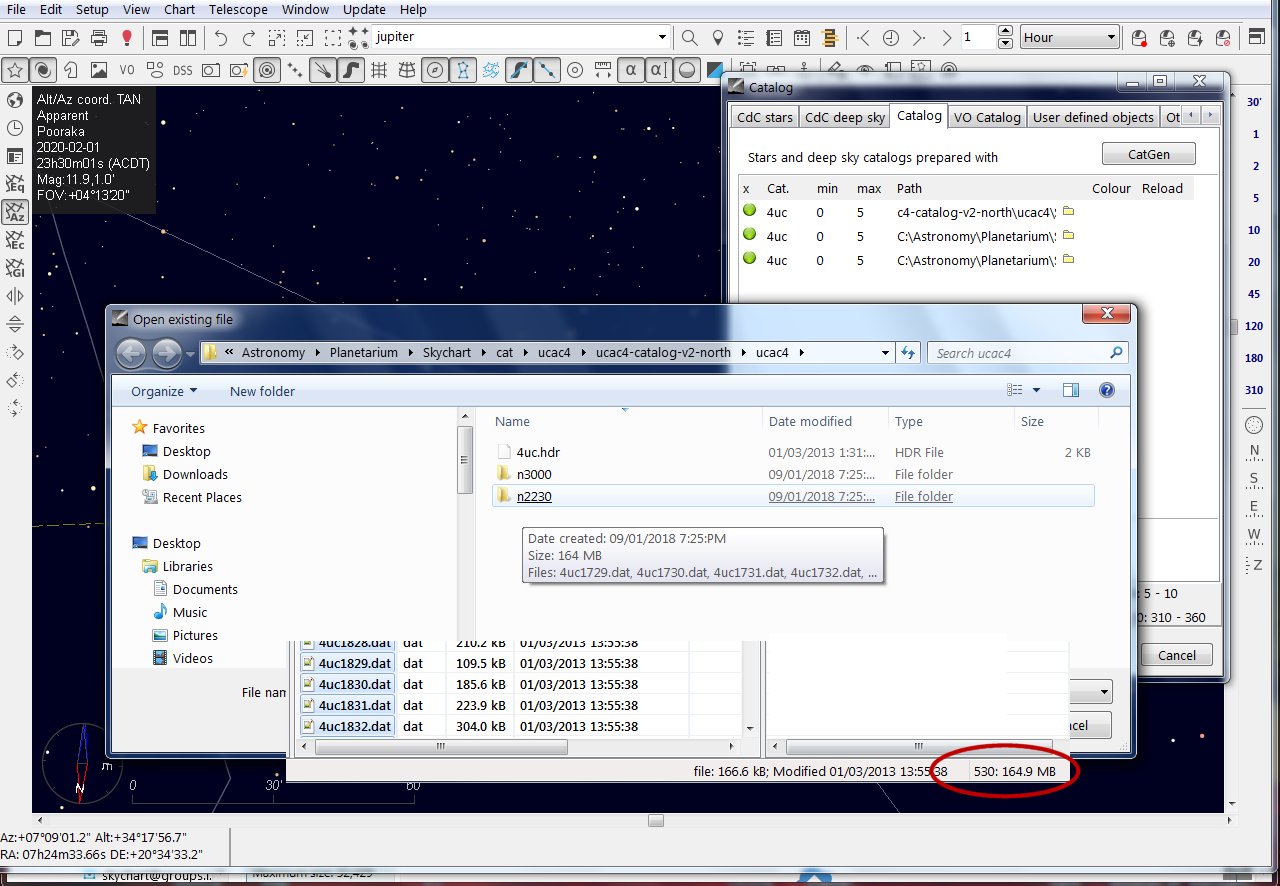Set time to now clock icon

click(x=890, y=38)
